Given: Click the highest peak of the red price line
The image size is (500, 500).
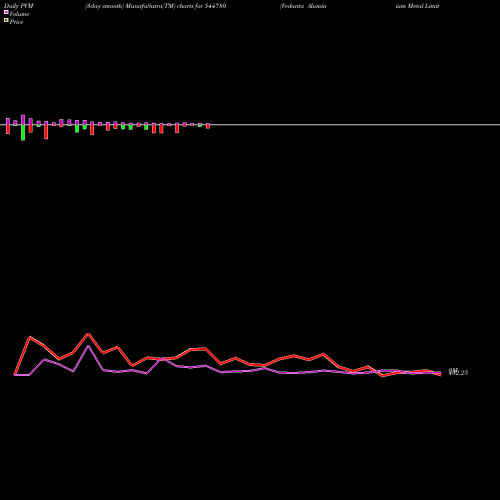Looking at the screenshot, I should pyautogui.click(x=88, y=334).
